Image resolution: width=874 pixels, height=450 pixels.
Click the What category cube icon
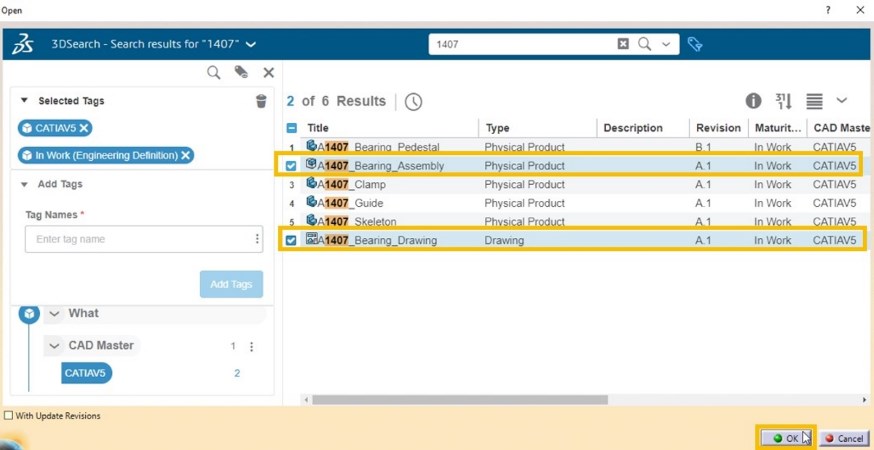(29, 314)
